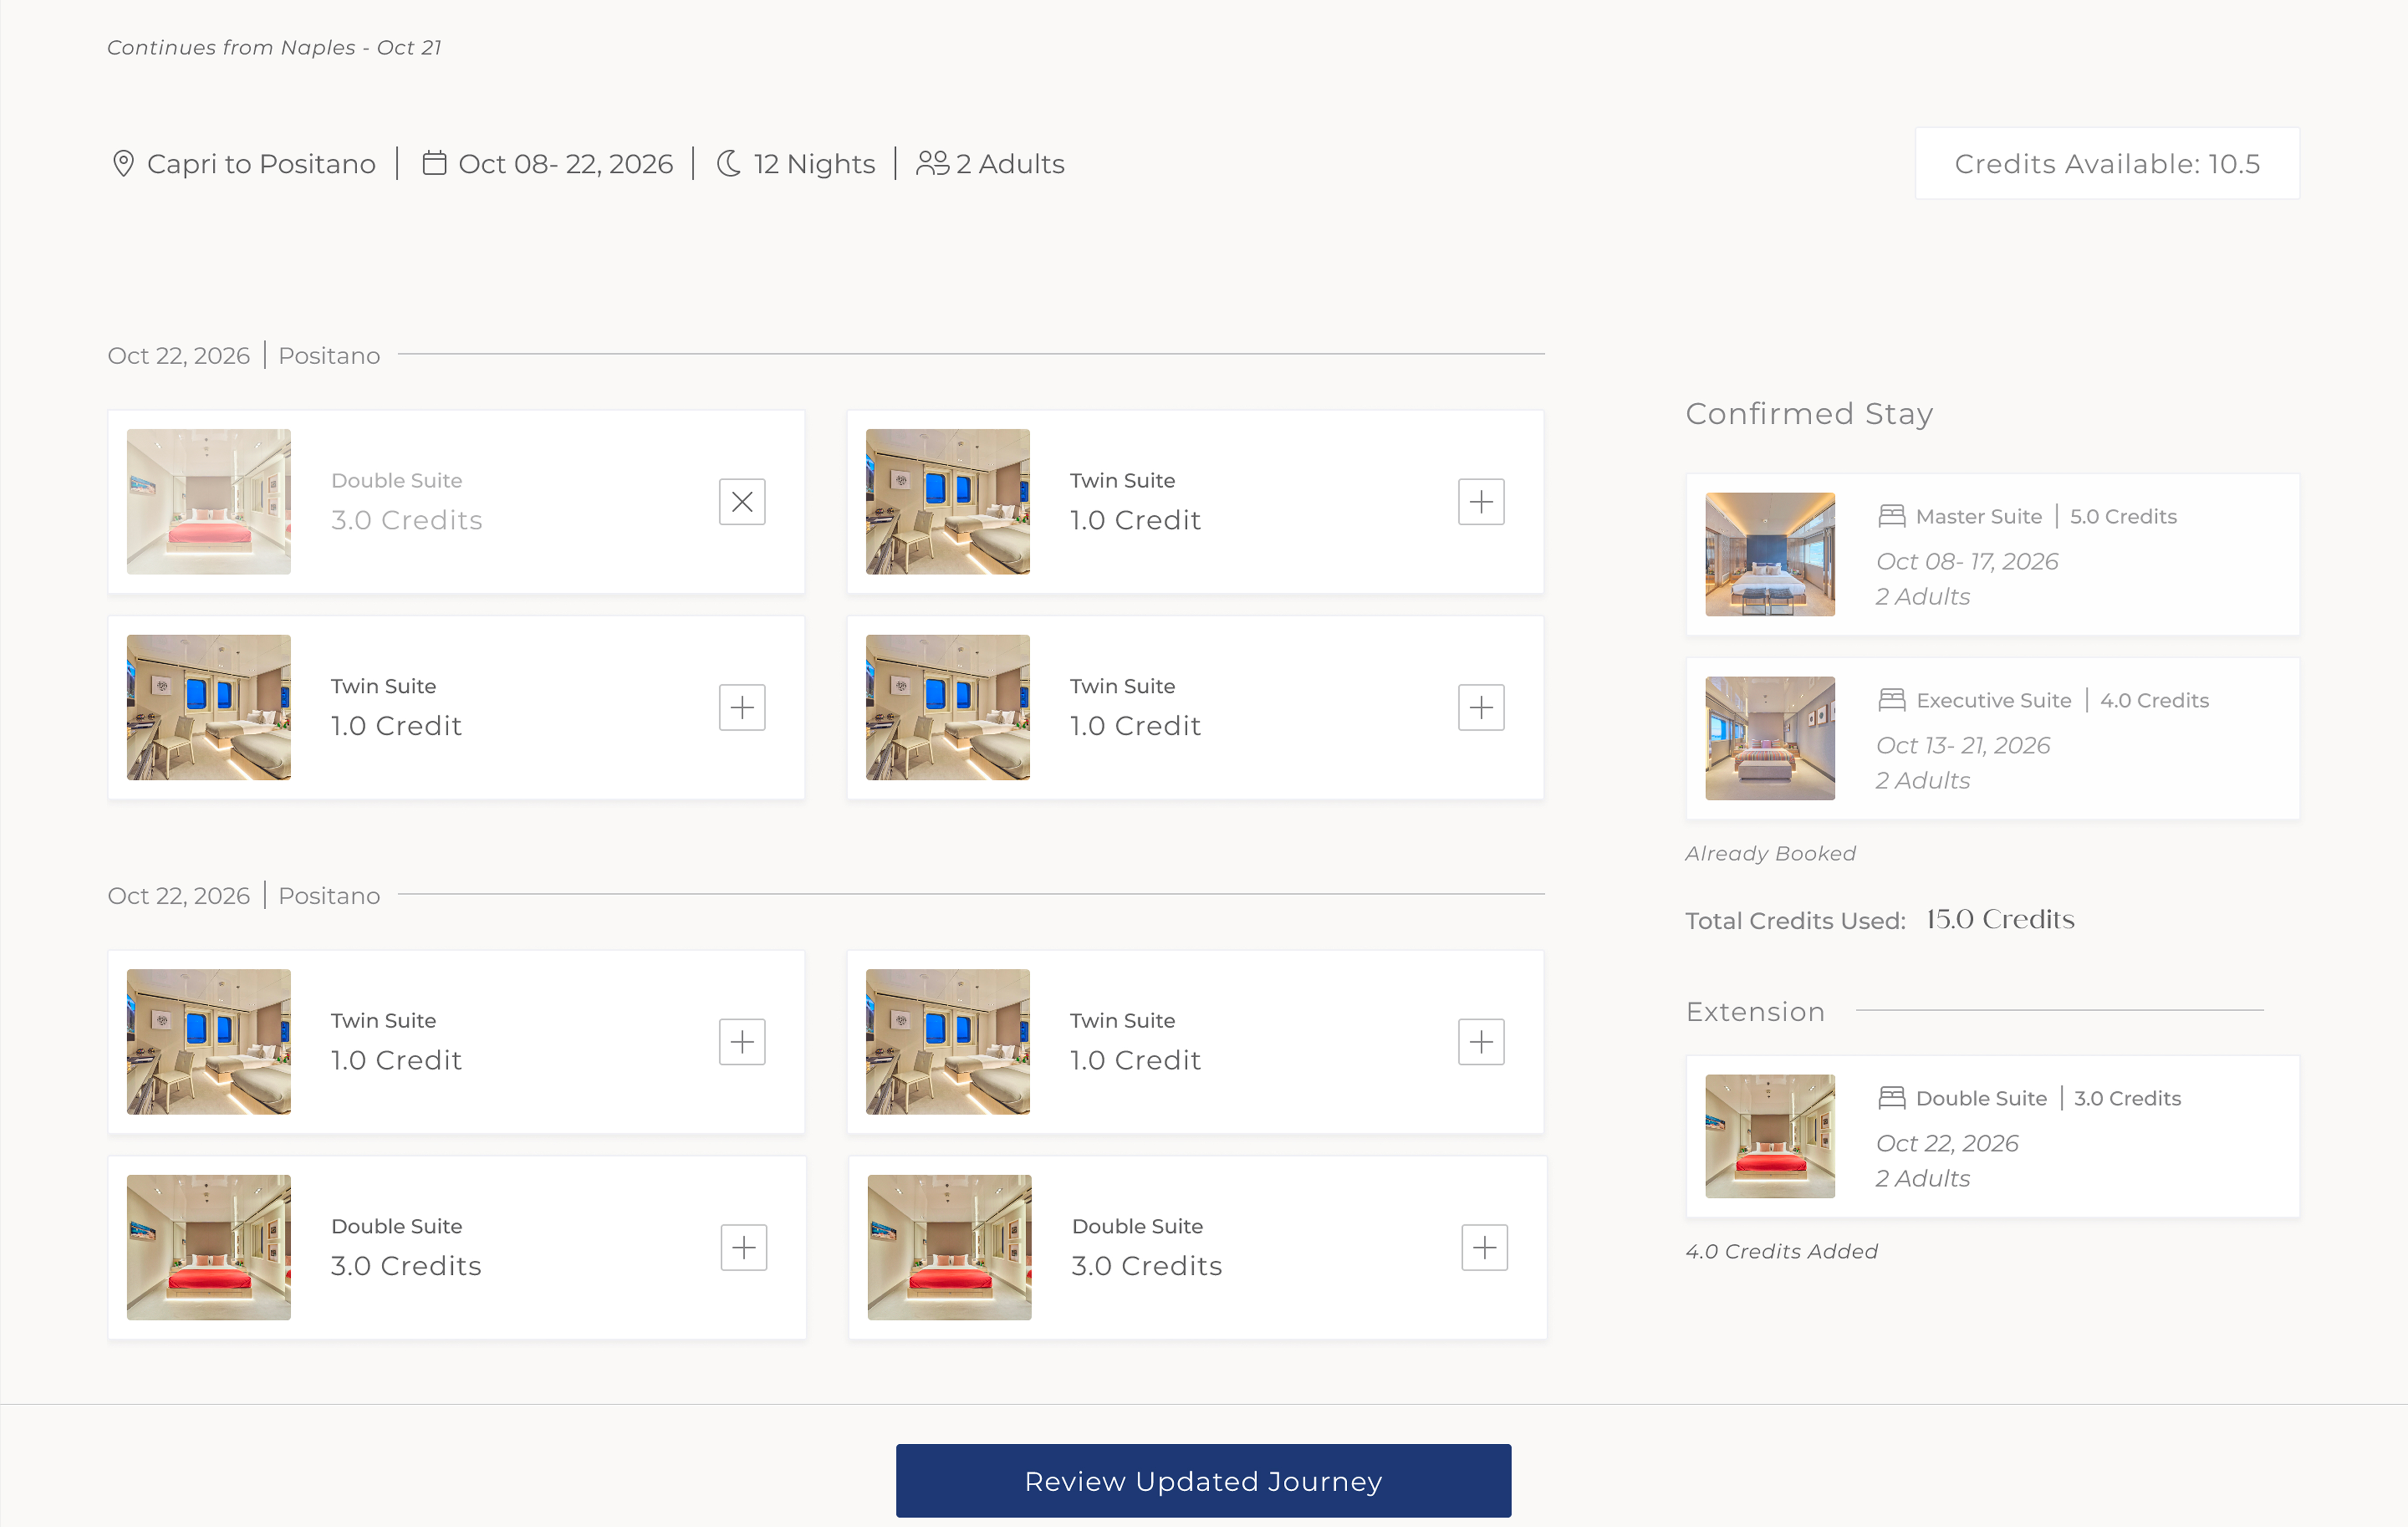The width and height of the screenshot is (2408, 1527).
Task: Add the bottom-right Twin Suite of first section
Action: [1481, 707]
